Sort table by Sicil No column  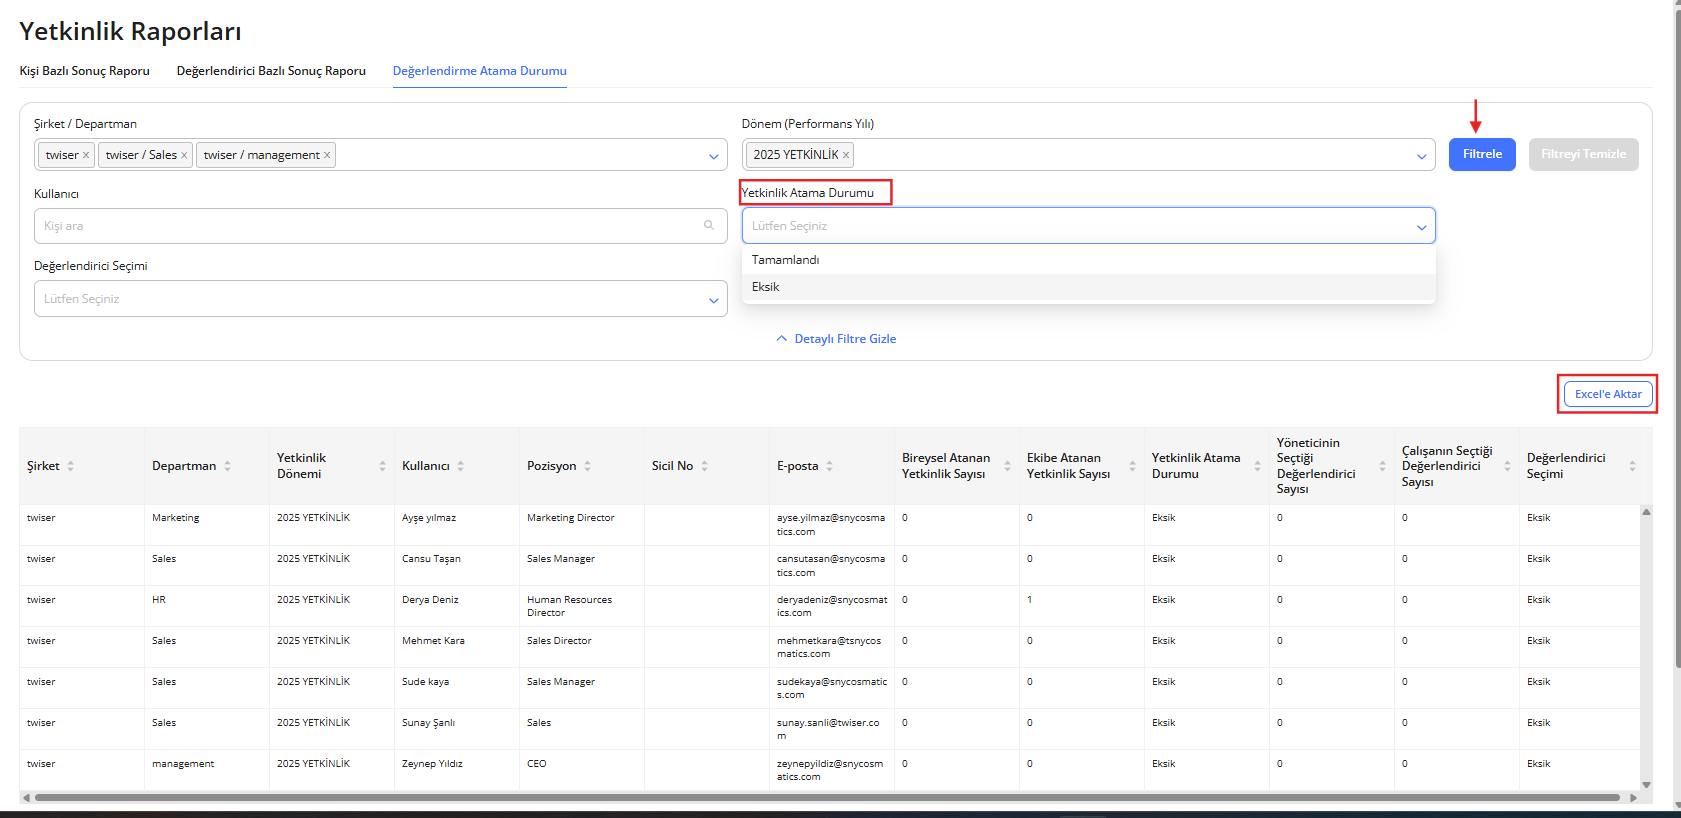705,466
